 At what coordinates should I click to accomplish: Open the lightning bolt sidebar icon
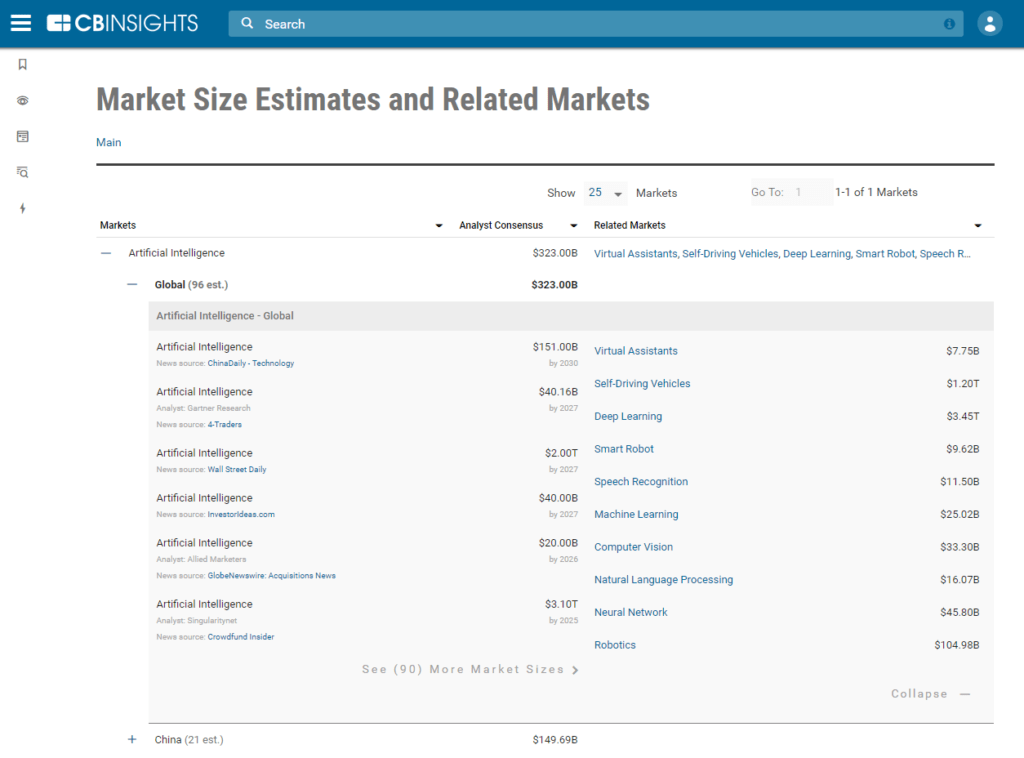[22, 208]
